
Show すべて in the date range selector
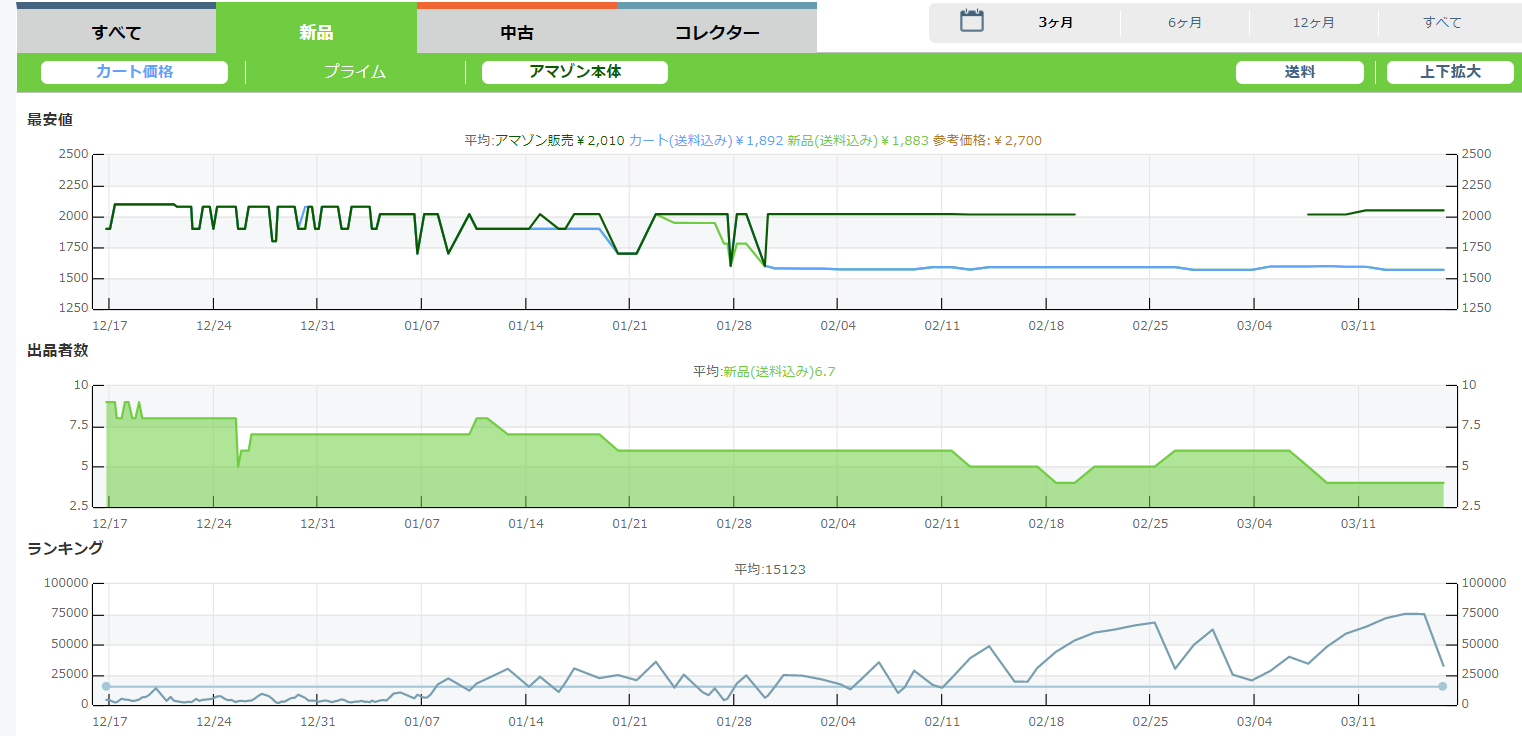pos(1442,22)
